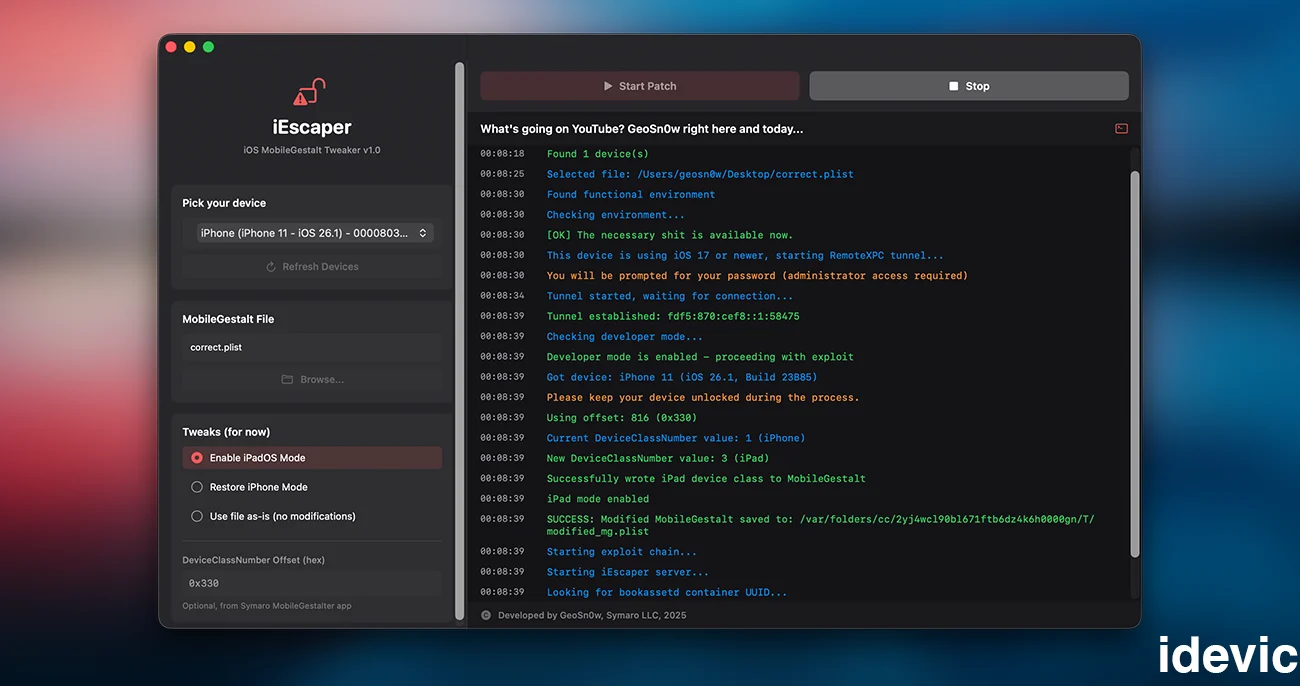Image resolution: width=1300 pixels, height=686 pixels.
Task: Click the square stop icon
Action: (x=954, y=86)
